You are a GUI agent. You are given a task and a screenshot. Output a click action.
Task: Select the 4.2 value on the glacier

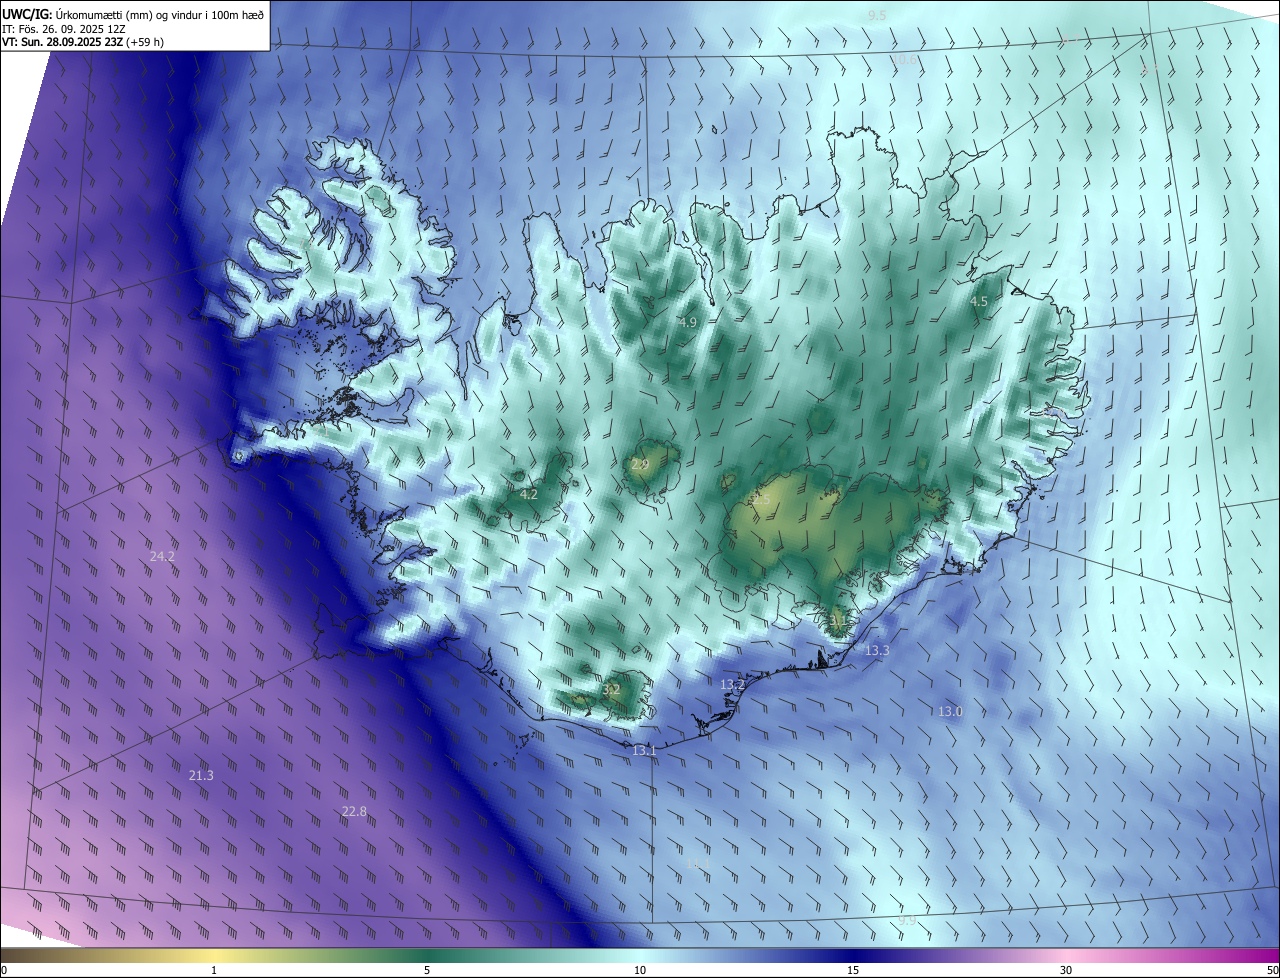tap(529, 494)
